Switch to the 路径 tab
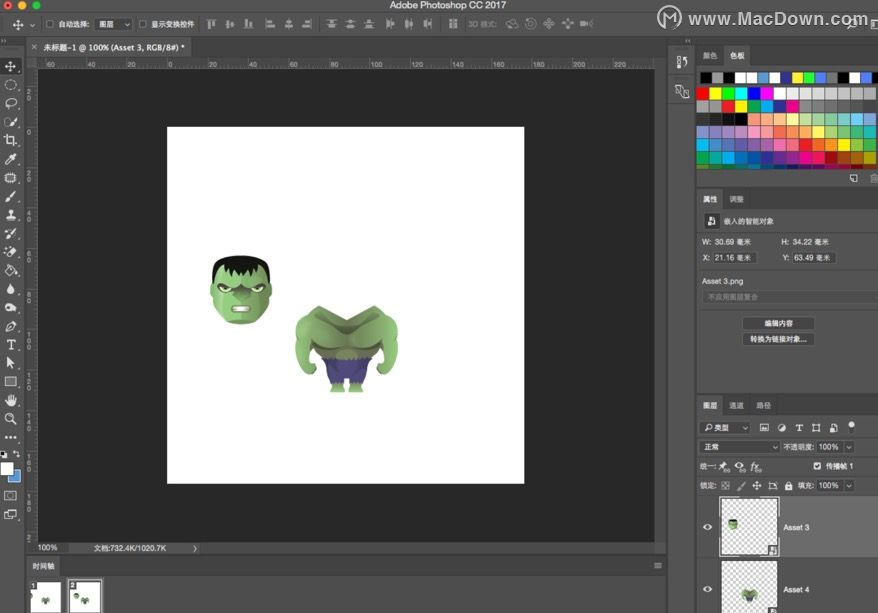This screenshot has height=613, width=878. (x=764, y=405)
